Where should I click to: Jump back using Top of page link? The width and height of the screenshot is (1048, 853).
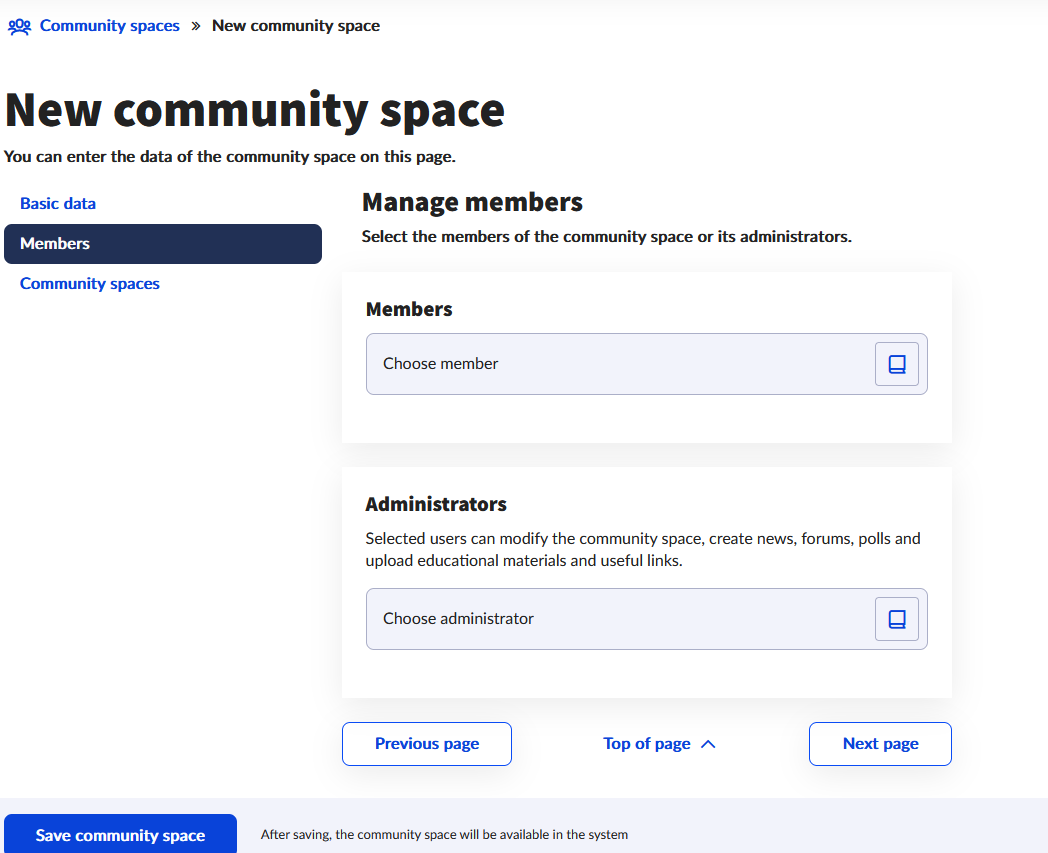(646, 744)
